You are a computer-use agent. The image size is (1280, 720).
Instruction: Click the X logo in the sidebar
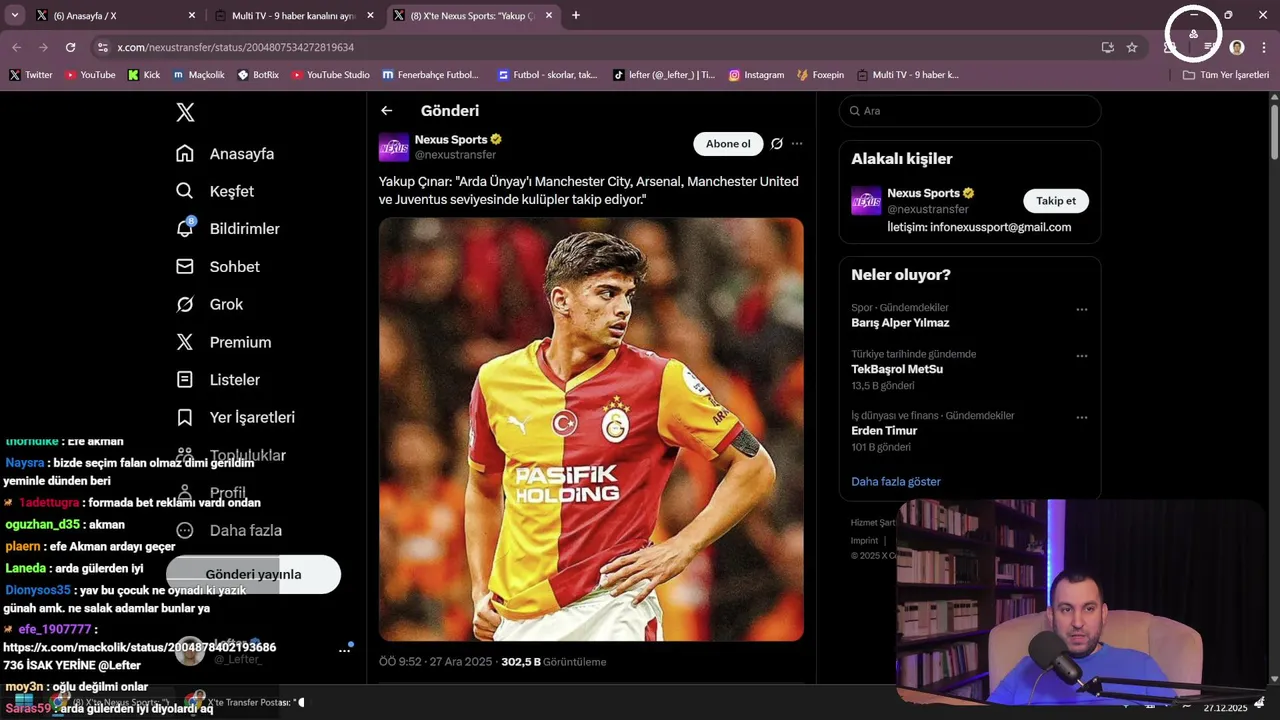click(x=185, y=112)
